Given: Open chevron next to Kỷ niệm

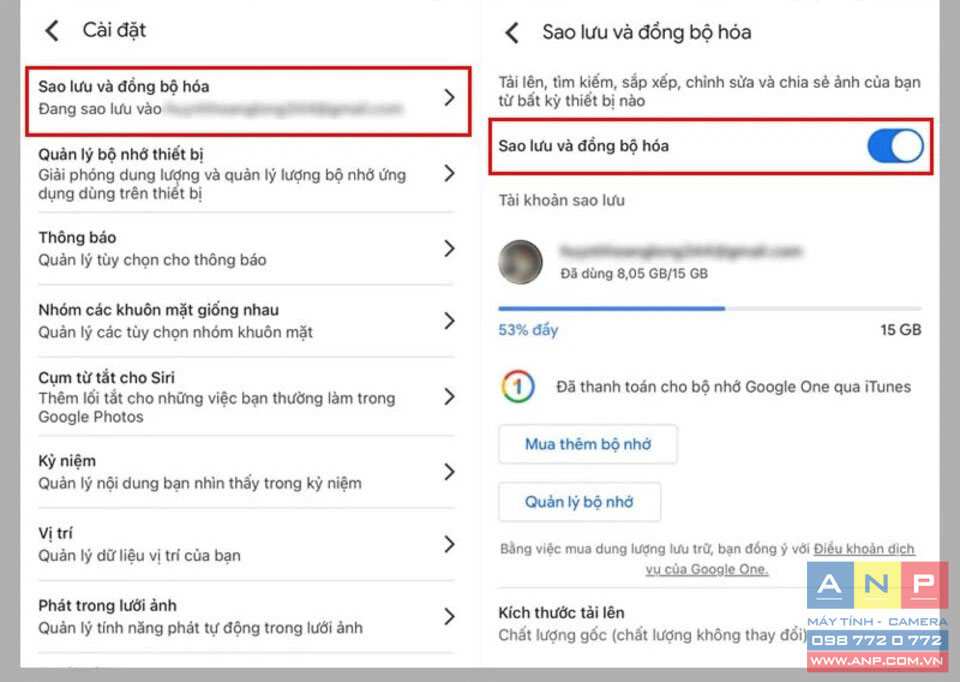Looking at the screenshot, I should (449, 471).
